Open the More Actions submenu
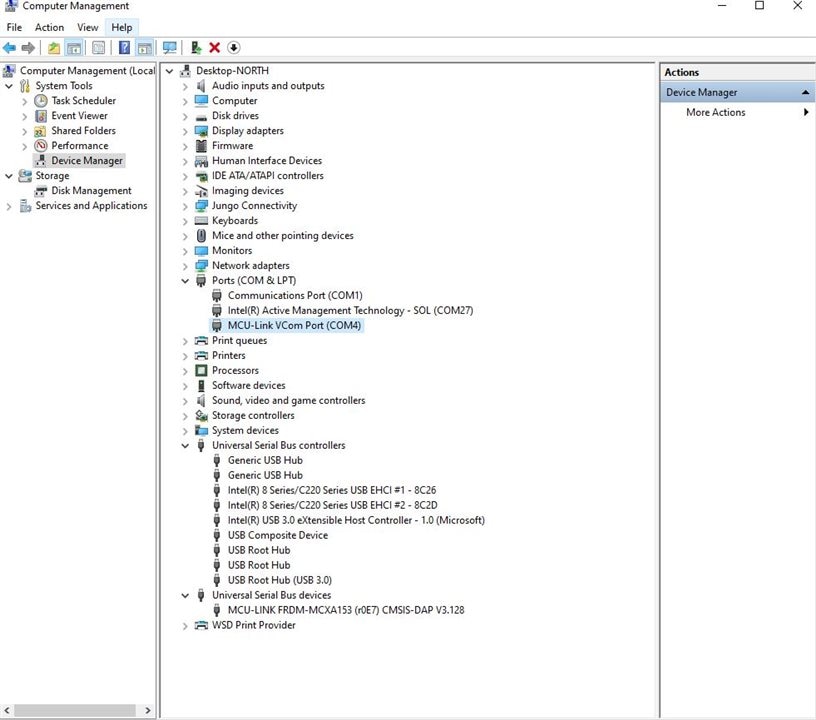 739,112
